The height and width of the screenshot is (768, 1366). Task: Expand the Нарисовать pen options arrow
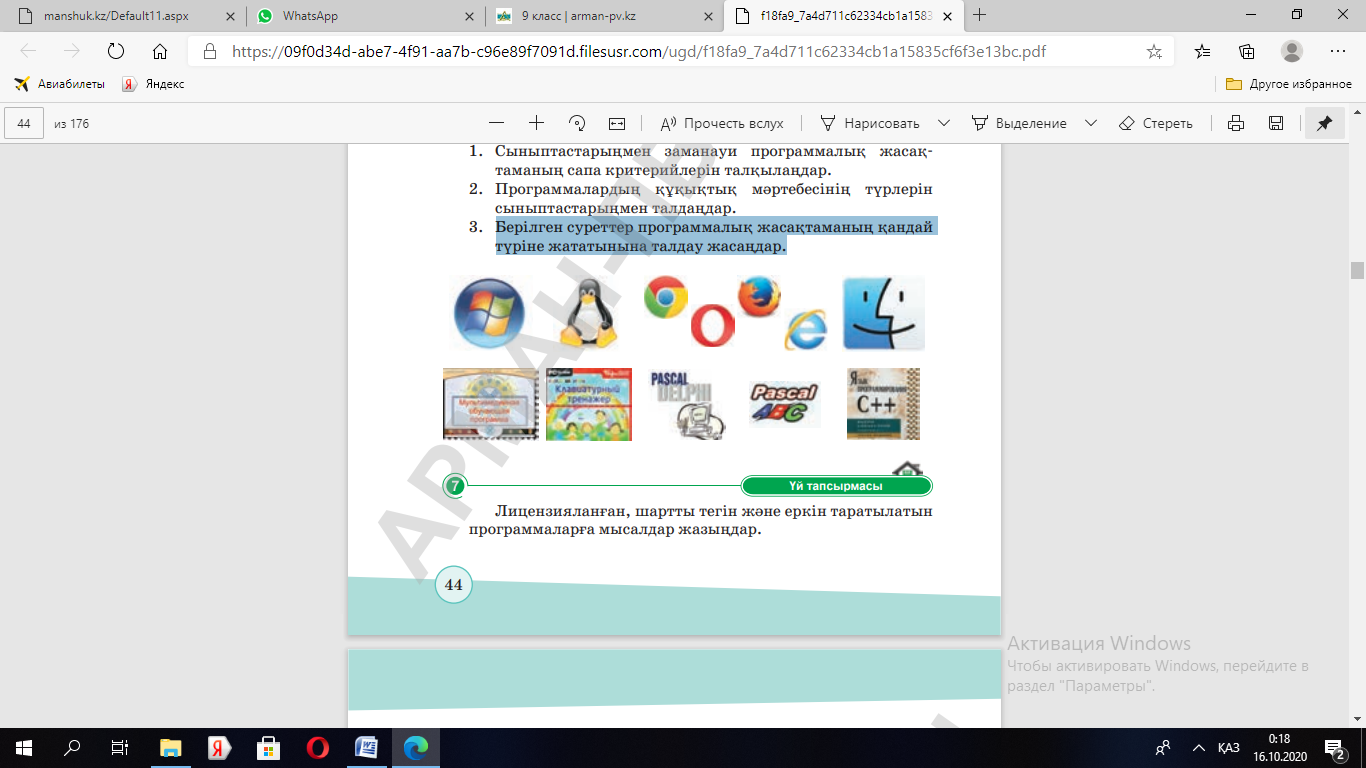click(x=943, y=123)
